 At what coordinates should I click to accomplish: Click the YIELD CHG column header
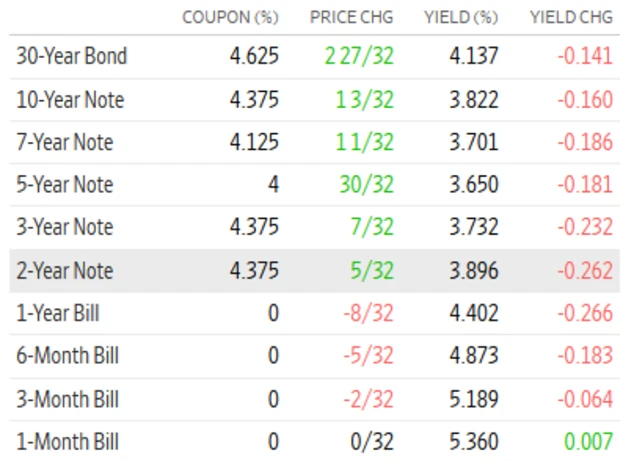click(571, 18)
